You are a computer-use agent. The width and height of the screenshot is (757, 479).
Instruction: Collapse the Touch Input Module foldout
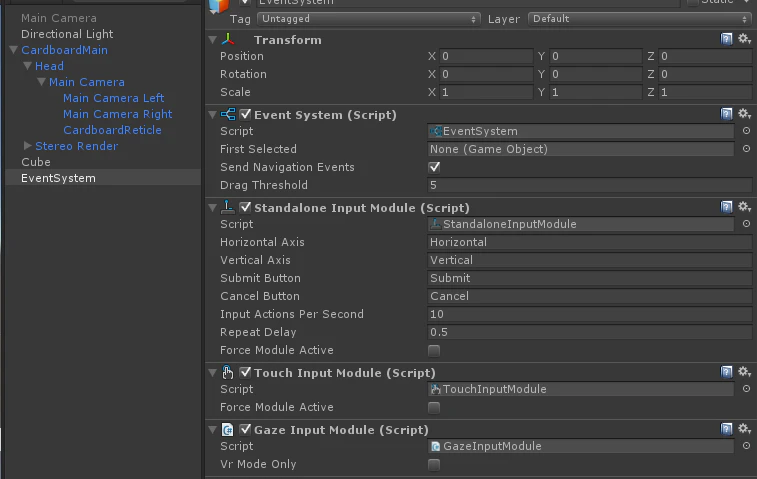coord(212,373)
